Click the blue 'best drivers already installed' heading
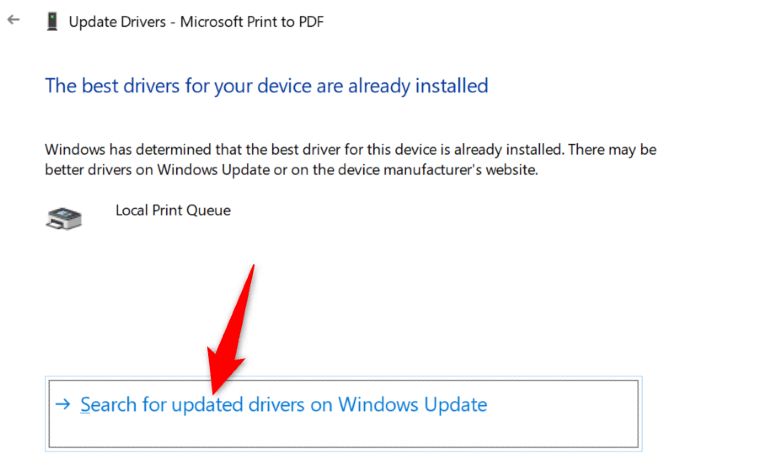Viewport: 770px width, 467px height. pyautogui.click(x=266, y=85)
